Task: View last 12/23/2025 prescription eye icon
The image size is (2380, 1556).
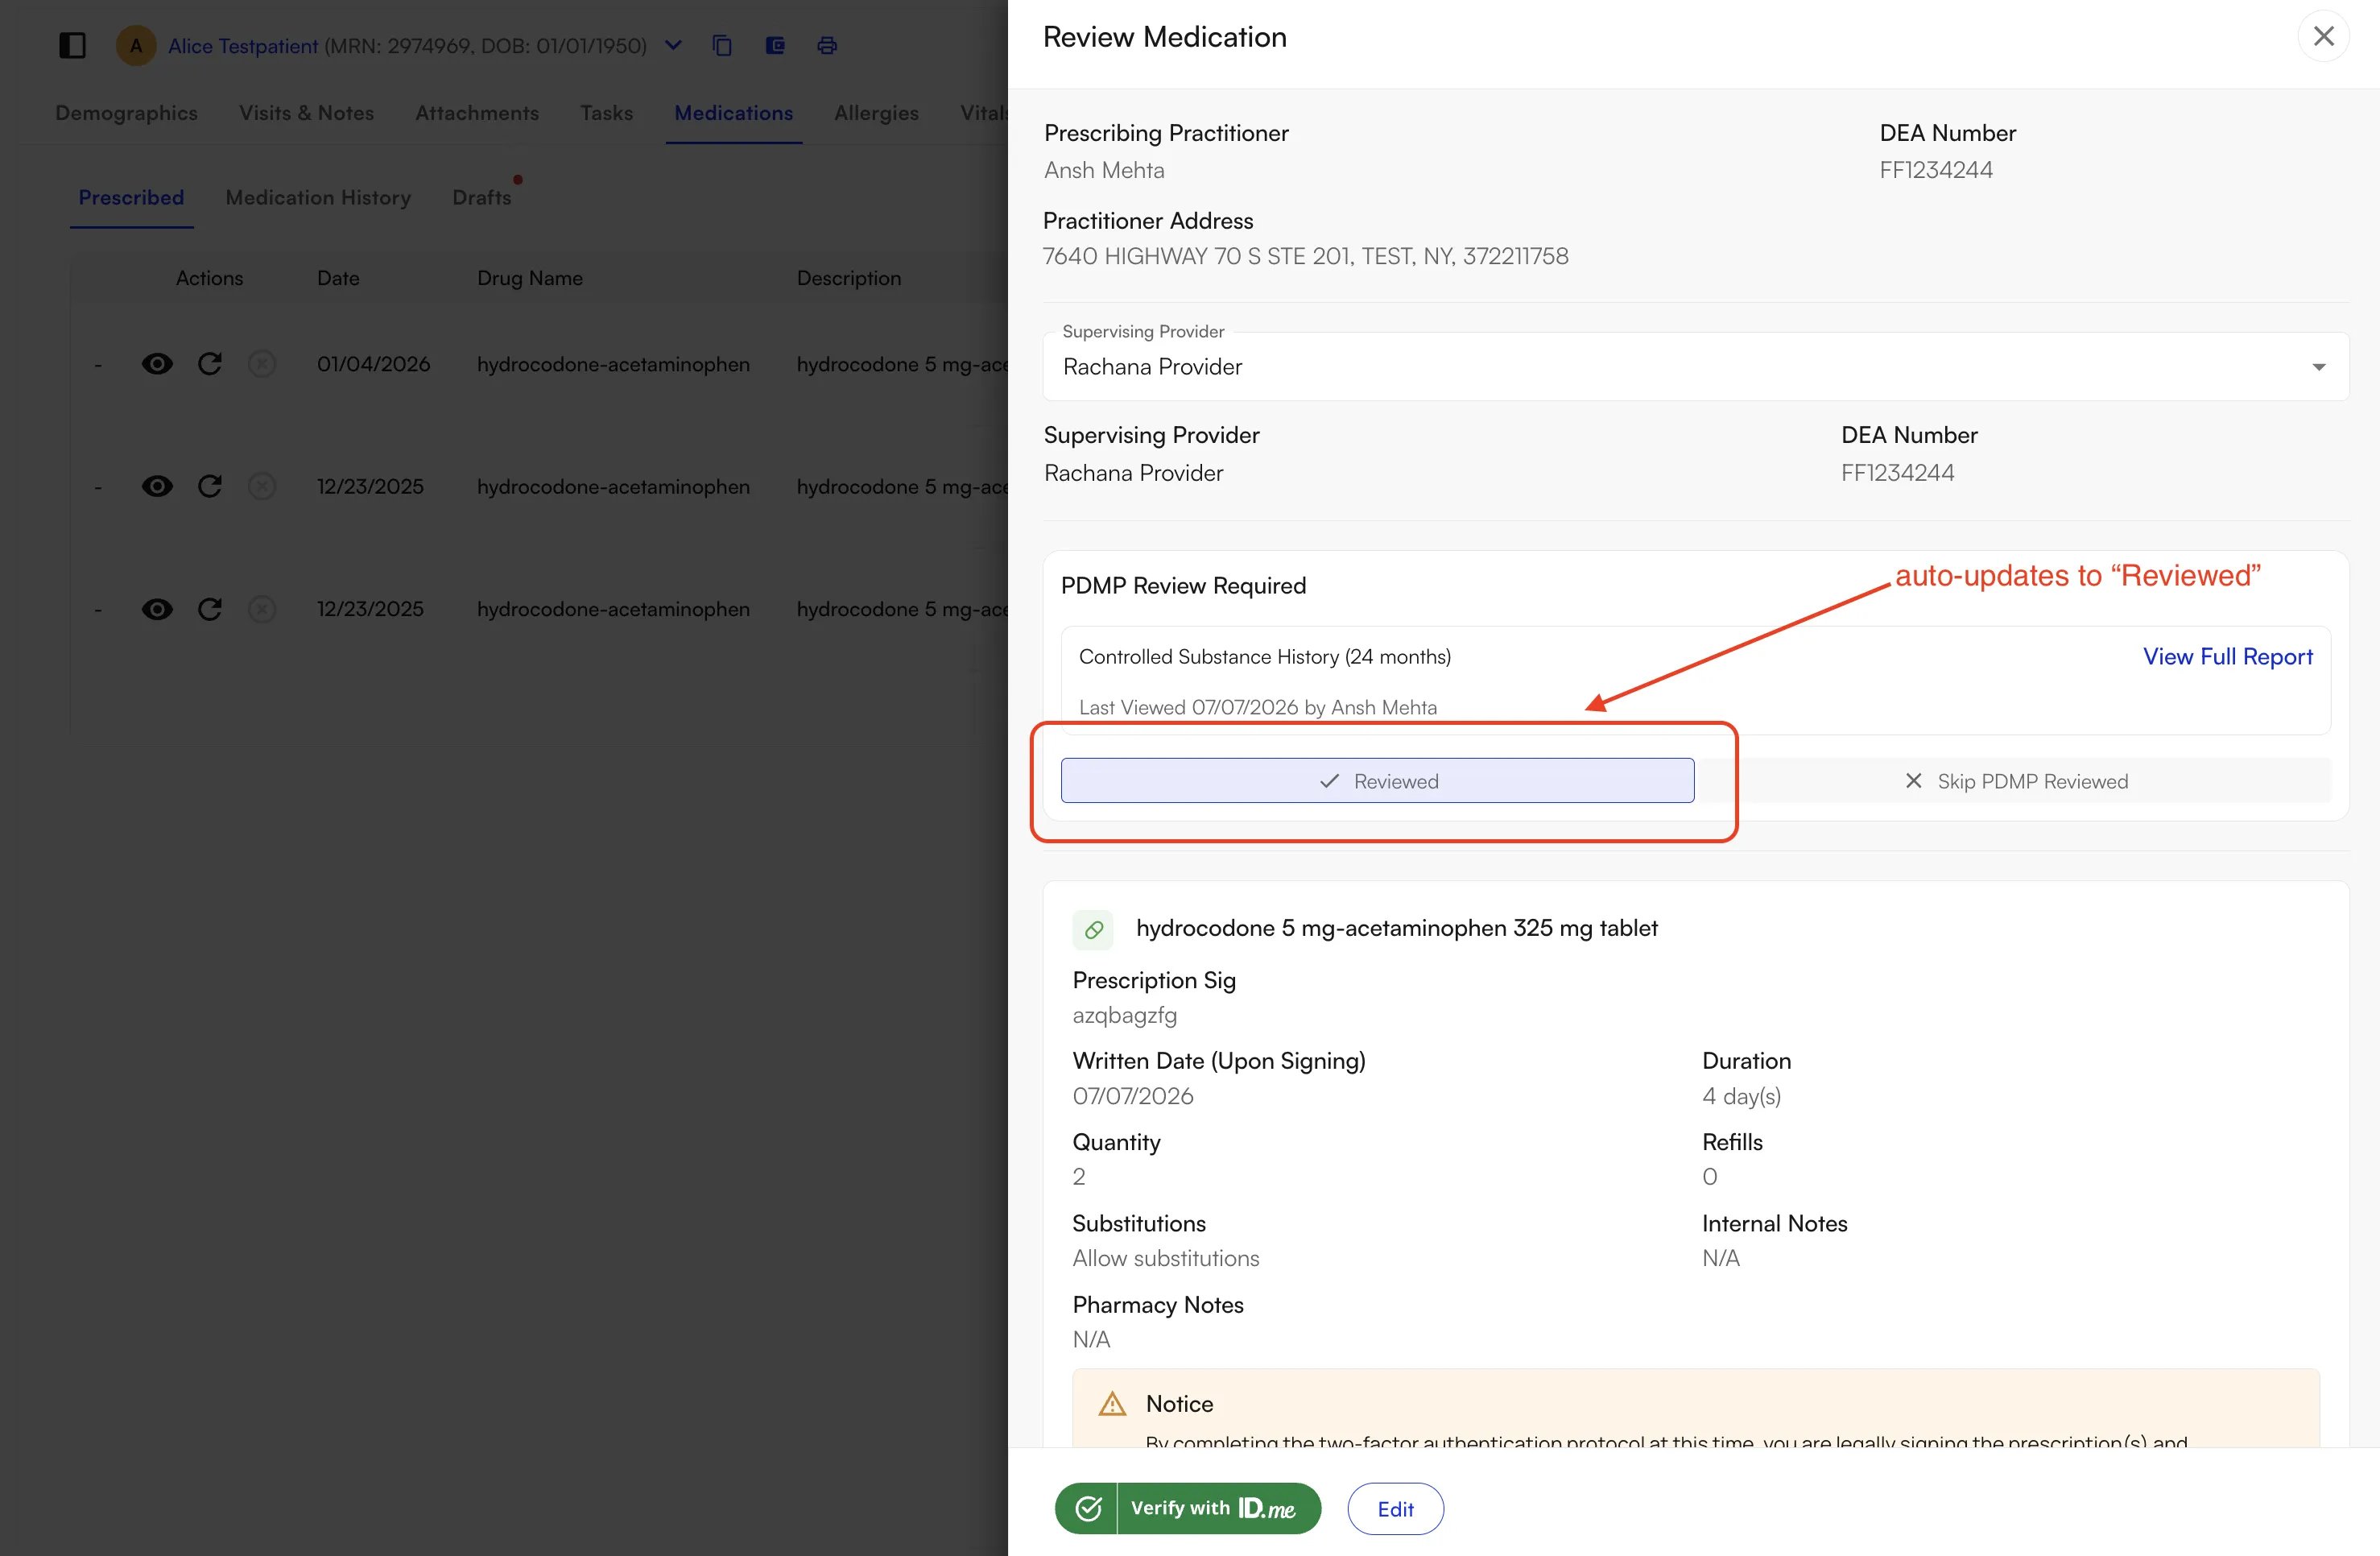Action: (157, 609)
